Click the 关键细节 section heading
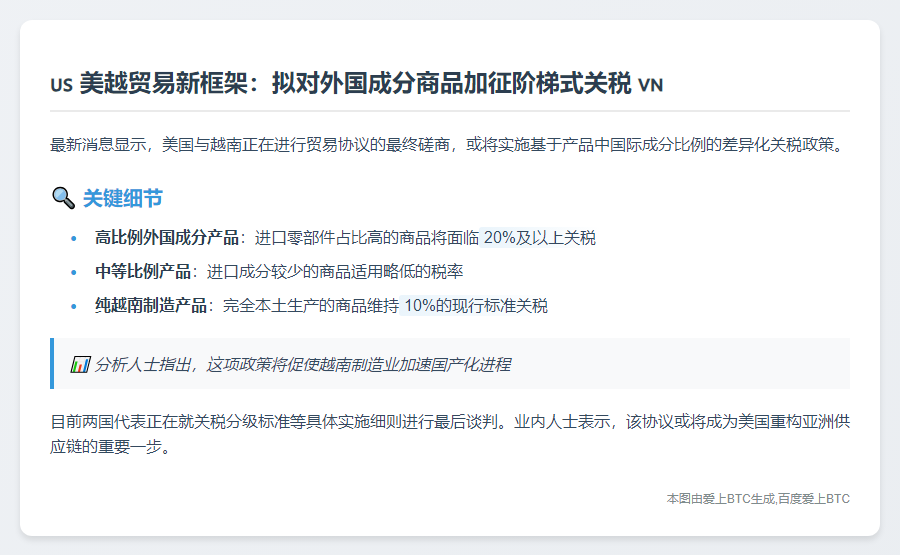The height and width of the screenshot is (555, 900). [x=123, y=198]
